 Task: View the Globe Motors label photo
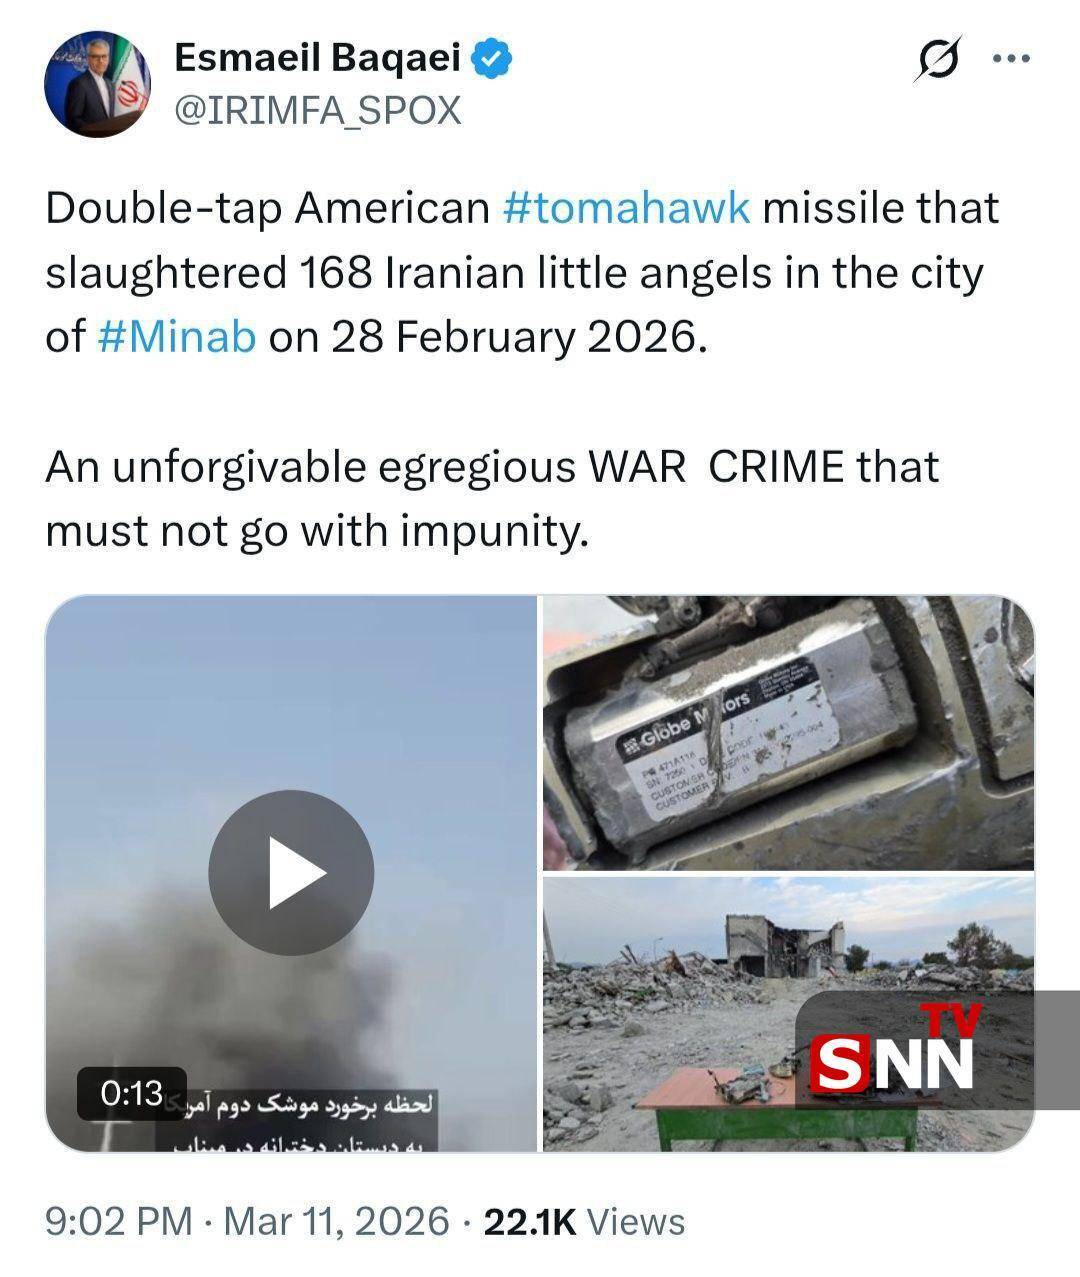[x=788, y=733]
